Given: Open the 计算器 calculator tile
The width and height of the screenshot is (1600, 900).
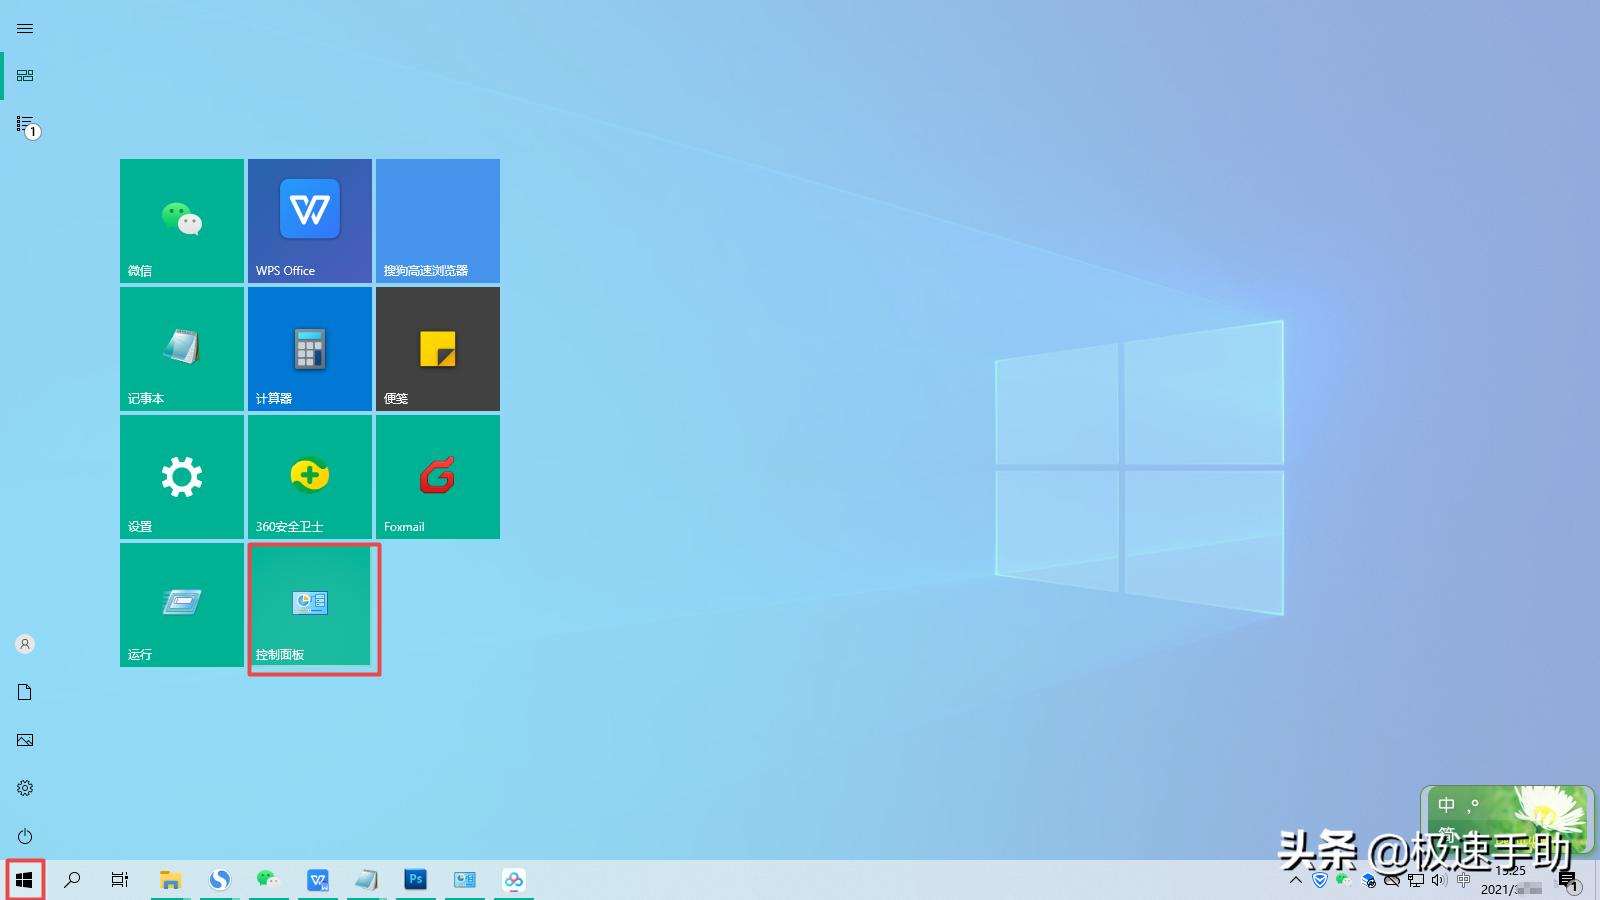Looking at the screenshot, I should (x=309, y=348).
